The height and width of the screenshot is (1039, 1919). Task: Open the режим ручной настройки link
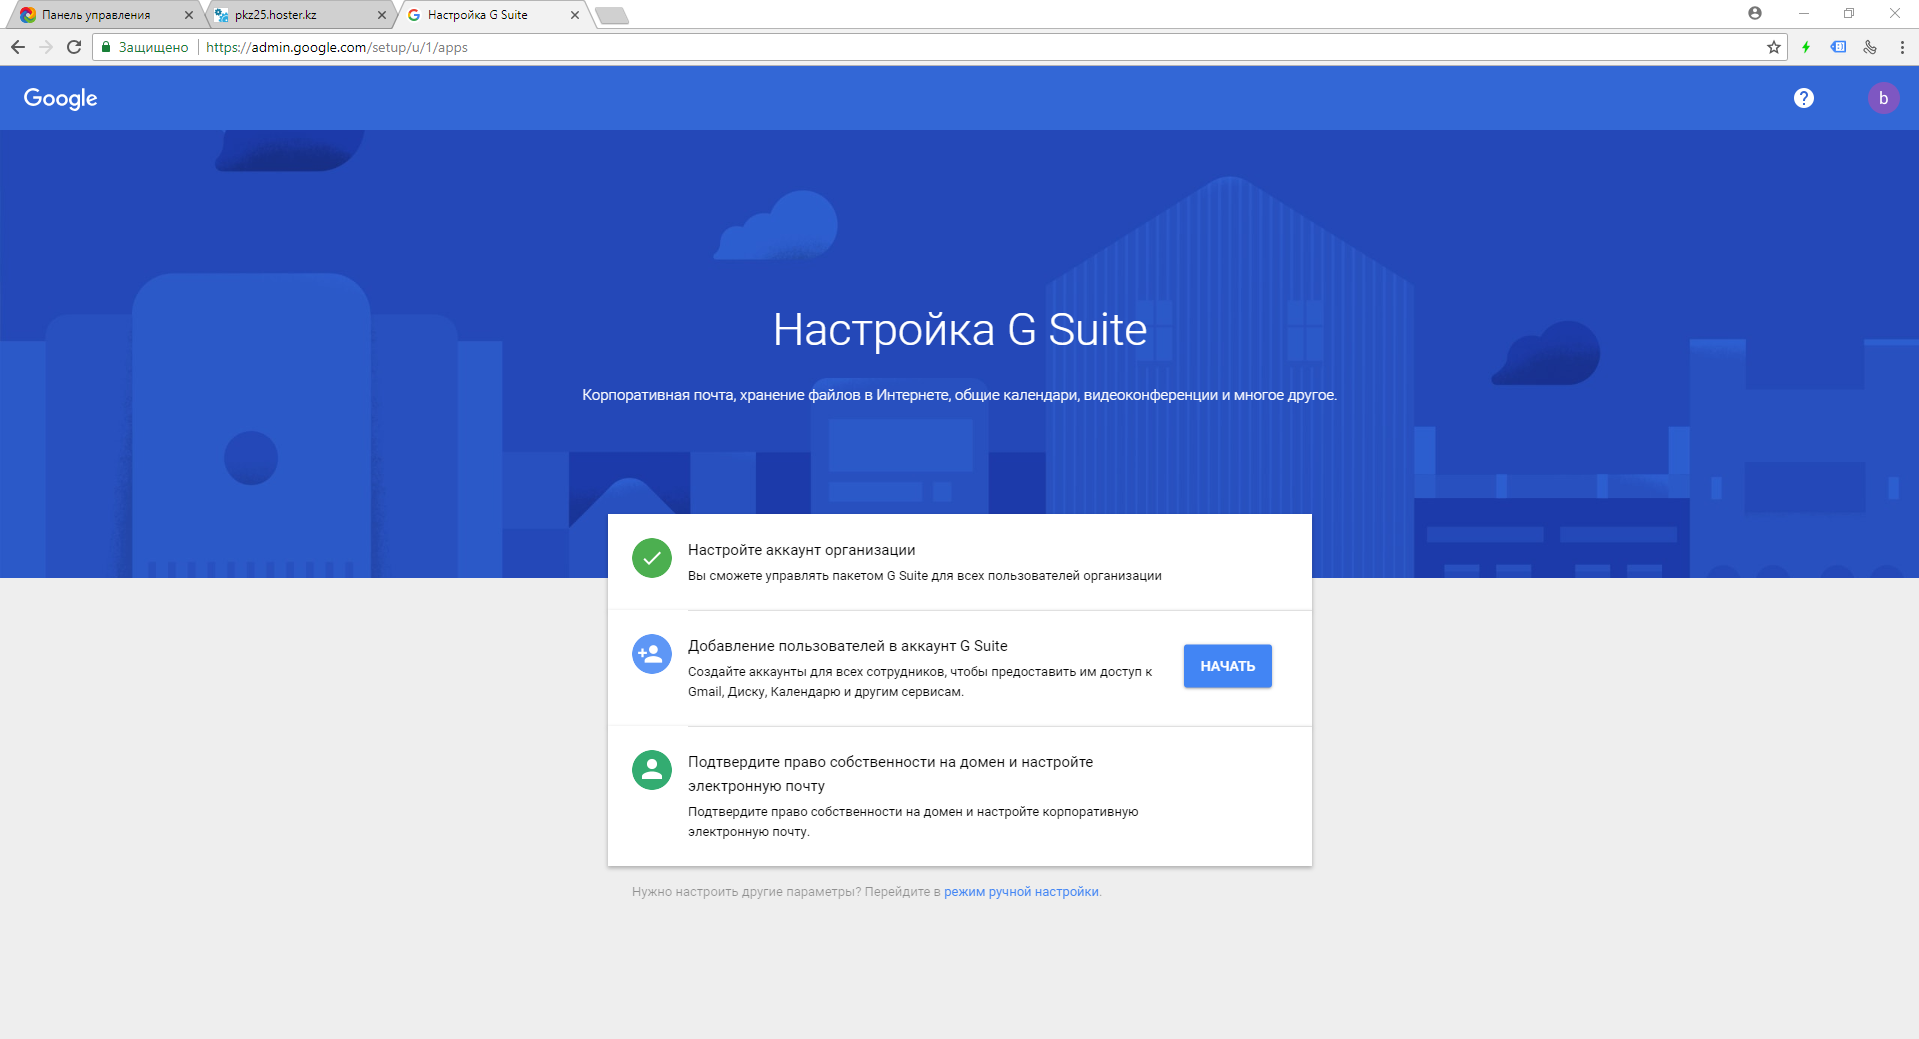pos(1021,892)
